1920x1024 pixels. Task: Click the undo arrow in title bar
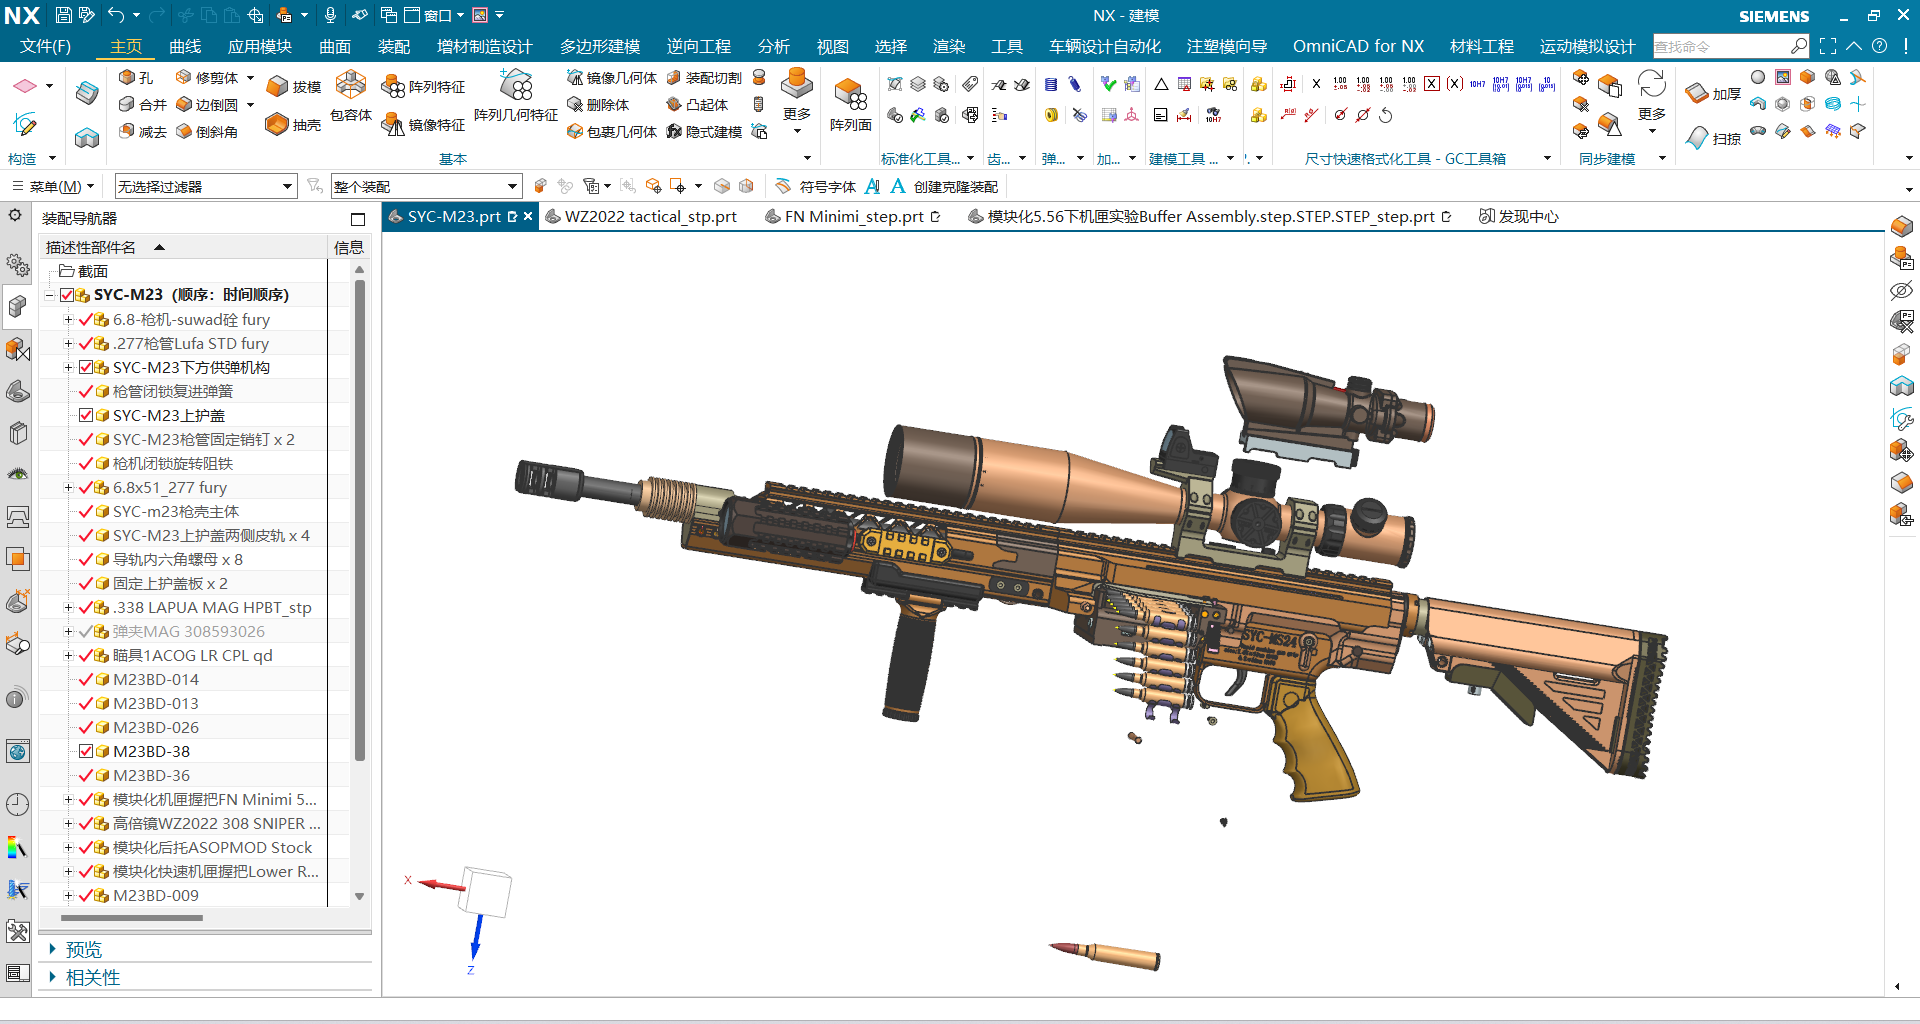pyautogui.click(x=116, y=15)
